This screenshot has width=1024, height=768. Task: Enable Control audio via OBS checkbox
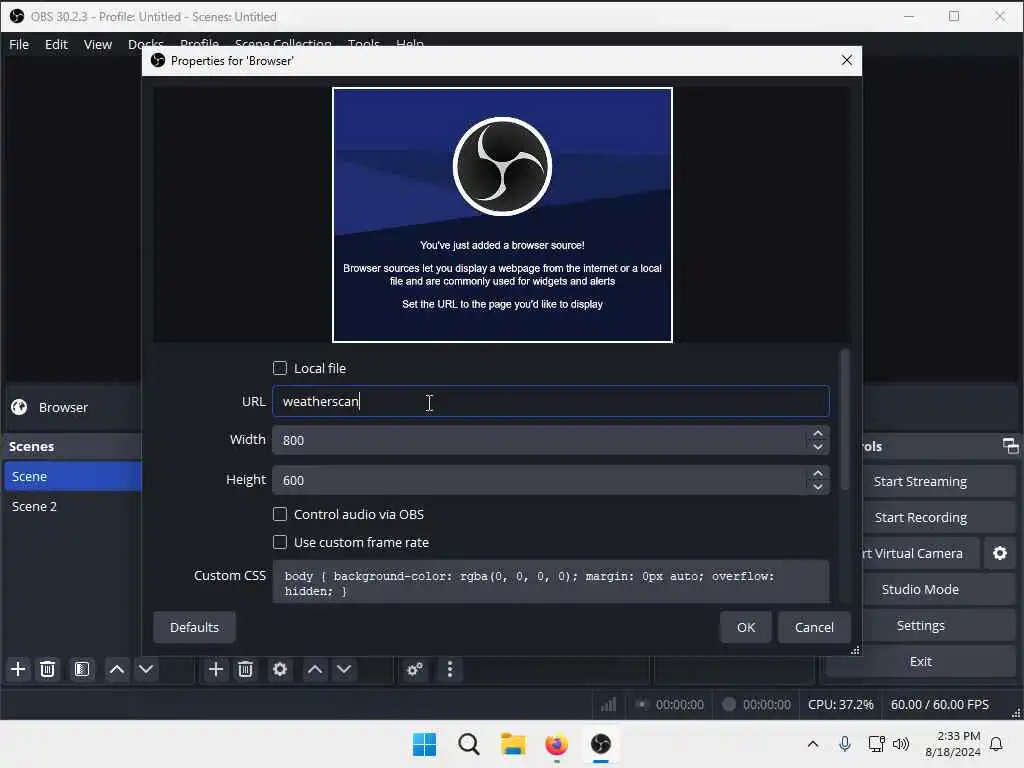pos(280,515)
